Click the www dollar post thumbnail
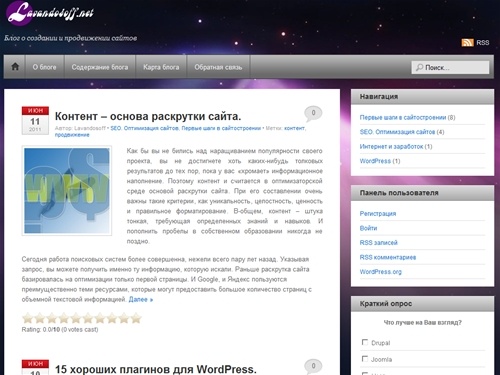 pos(67,191)
